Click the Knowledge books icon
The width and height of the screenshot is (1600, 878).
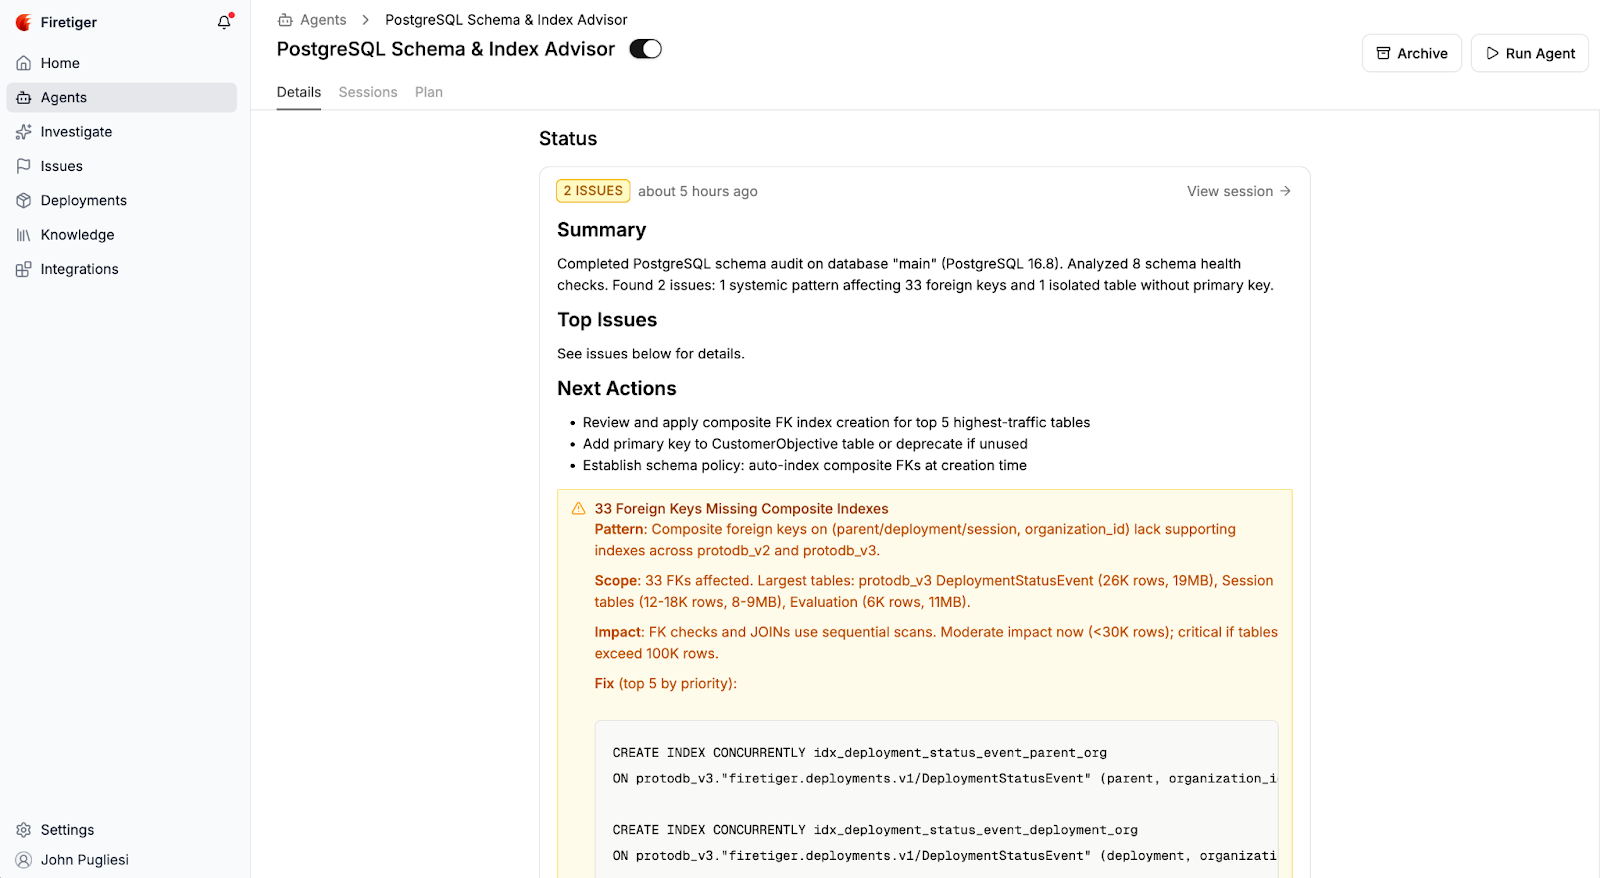[24, 235]
